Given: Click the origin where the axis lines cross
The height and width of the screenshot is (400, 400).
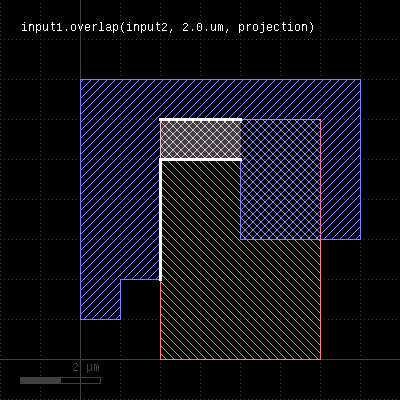Looking at the screenshot, I should [80, 359].
